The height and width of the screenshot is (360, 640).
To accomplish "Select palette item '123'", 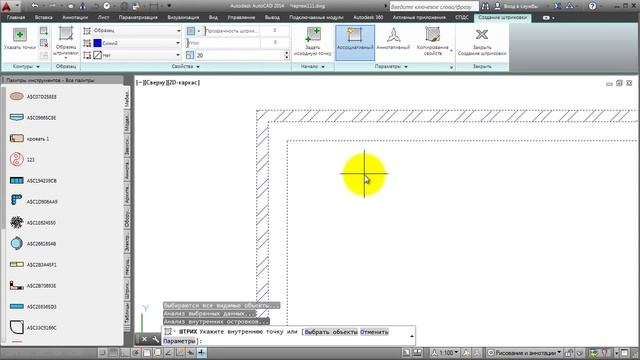I will 22,160.
